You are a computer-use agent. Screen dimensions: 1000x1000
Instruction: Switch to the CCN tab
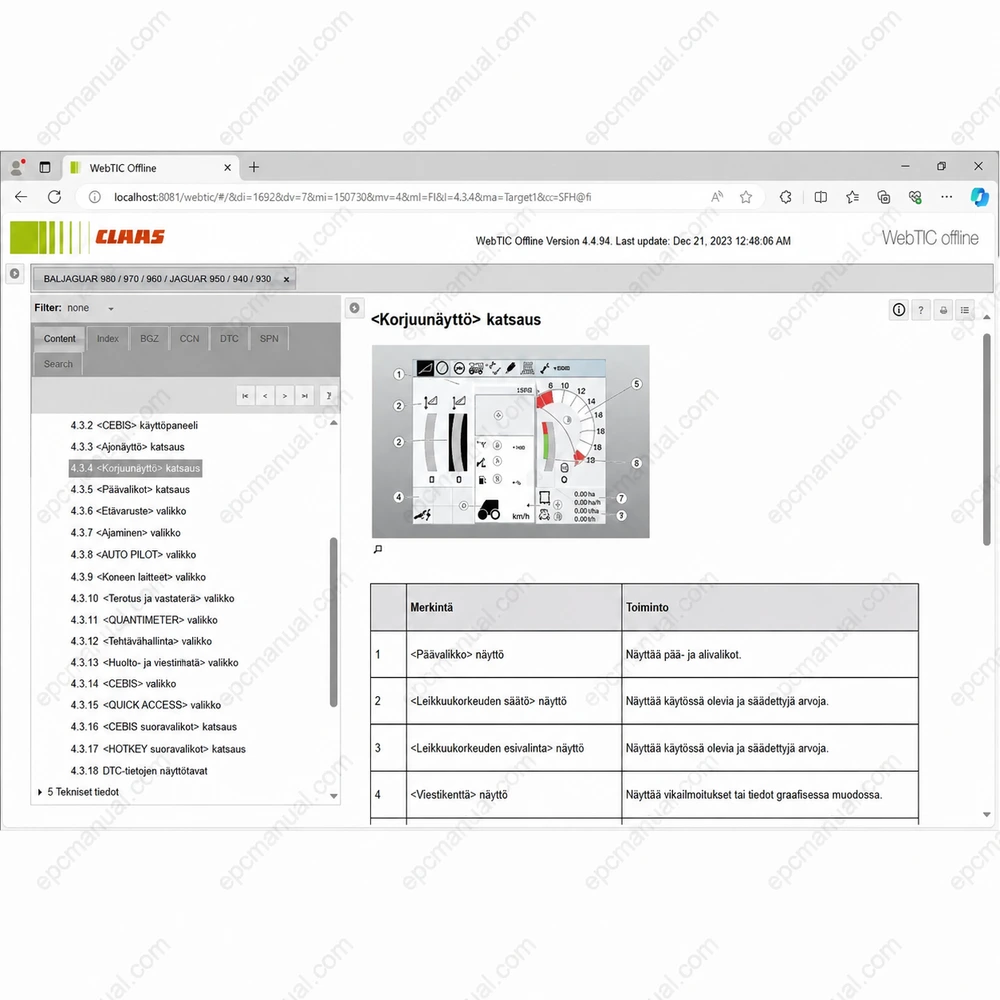[x=189, y=339]
